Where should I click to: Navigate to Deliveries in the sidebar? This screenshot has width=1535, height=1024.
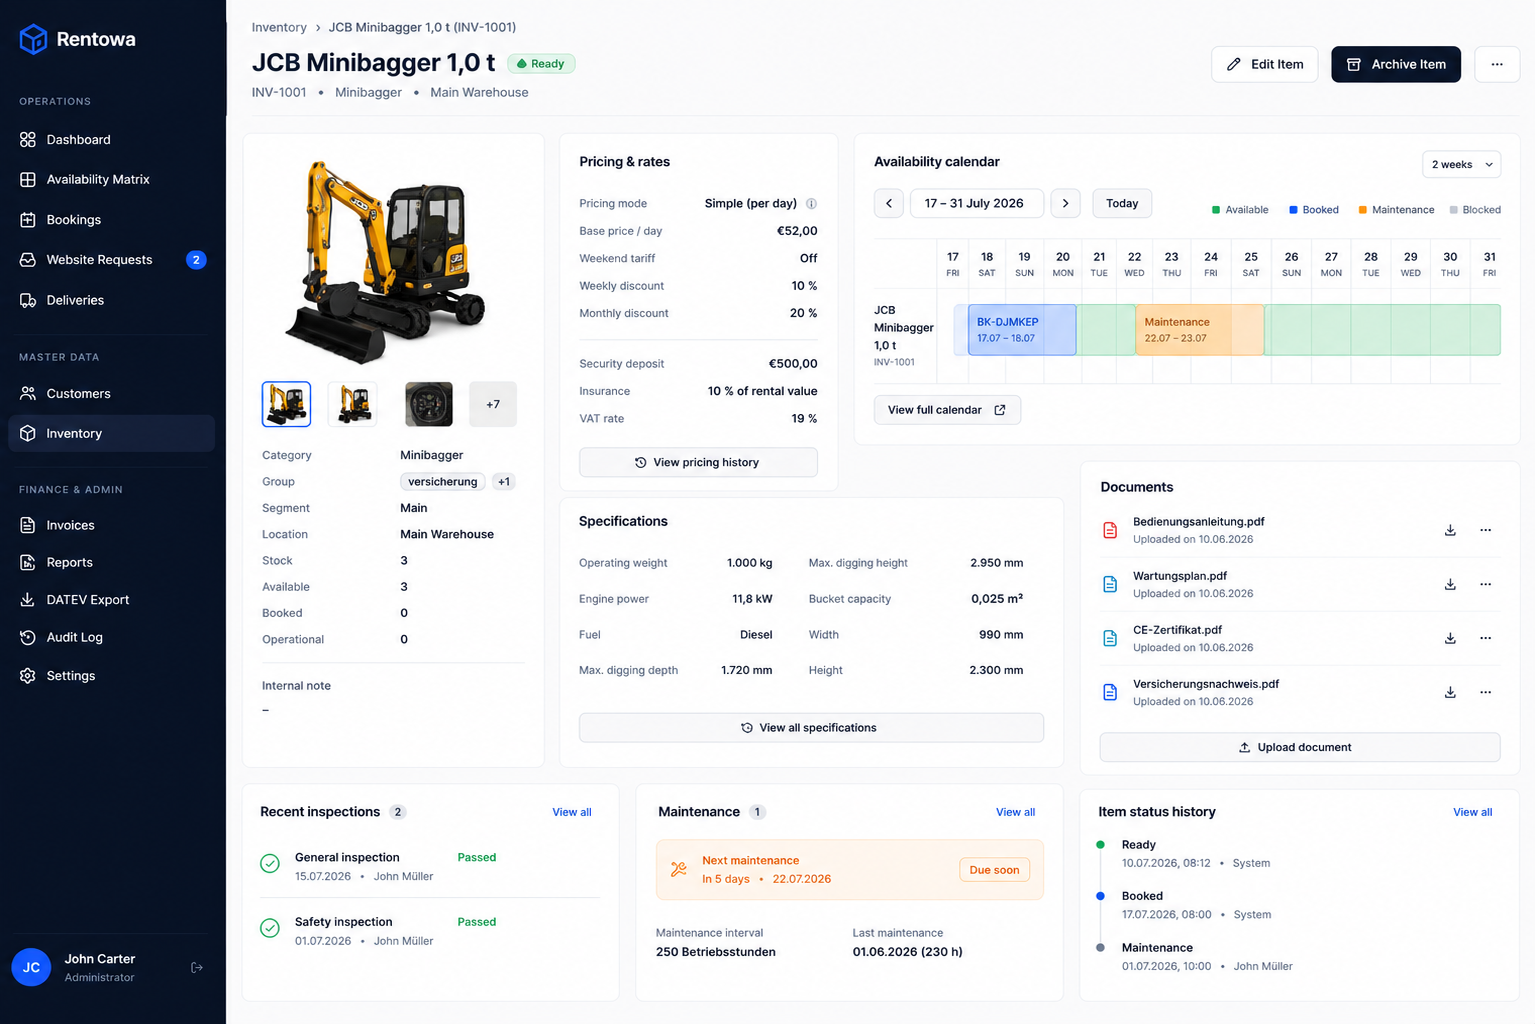112,300
